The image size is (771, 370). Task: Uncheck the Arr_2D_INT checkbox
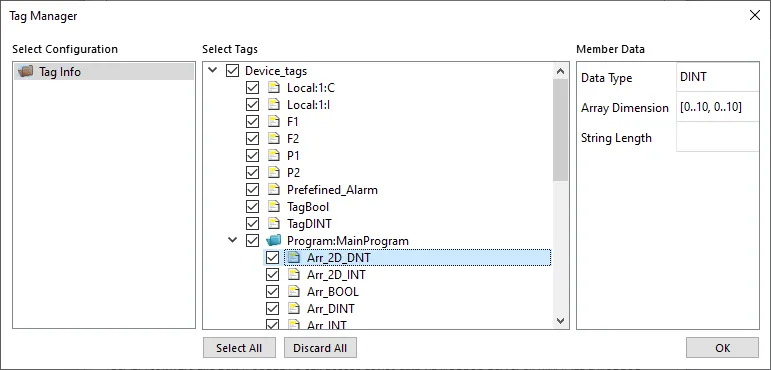[x=272, y=275]
